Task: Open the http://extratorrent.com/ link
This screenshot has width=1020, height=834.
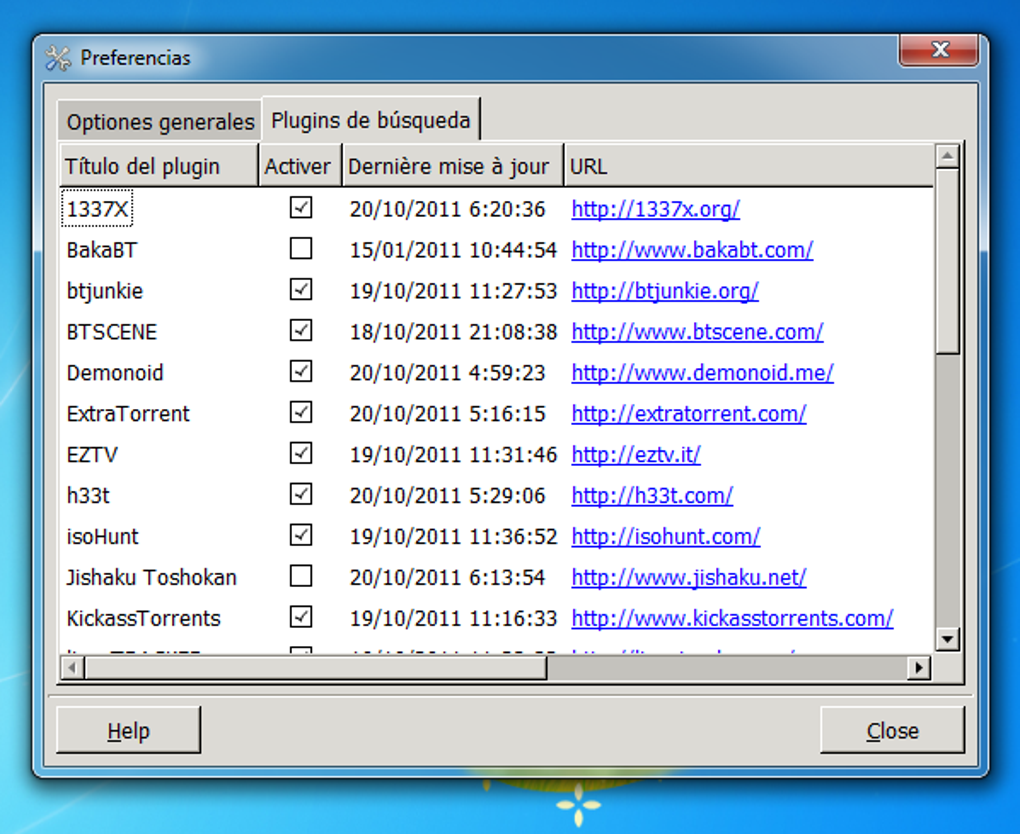Action: (x=689, y=414)
